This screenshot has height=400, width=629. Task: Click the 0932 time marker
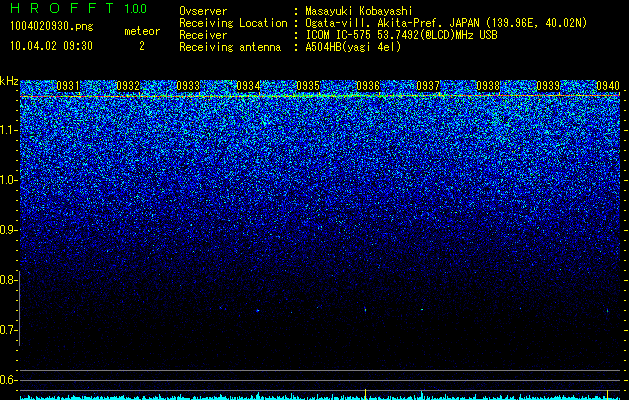128,86
